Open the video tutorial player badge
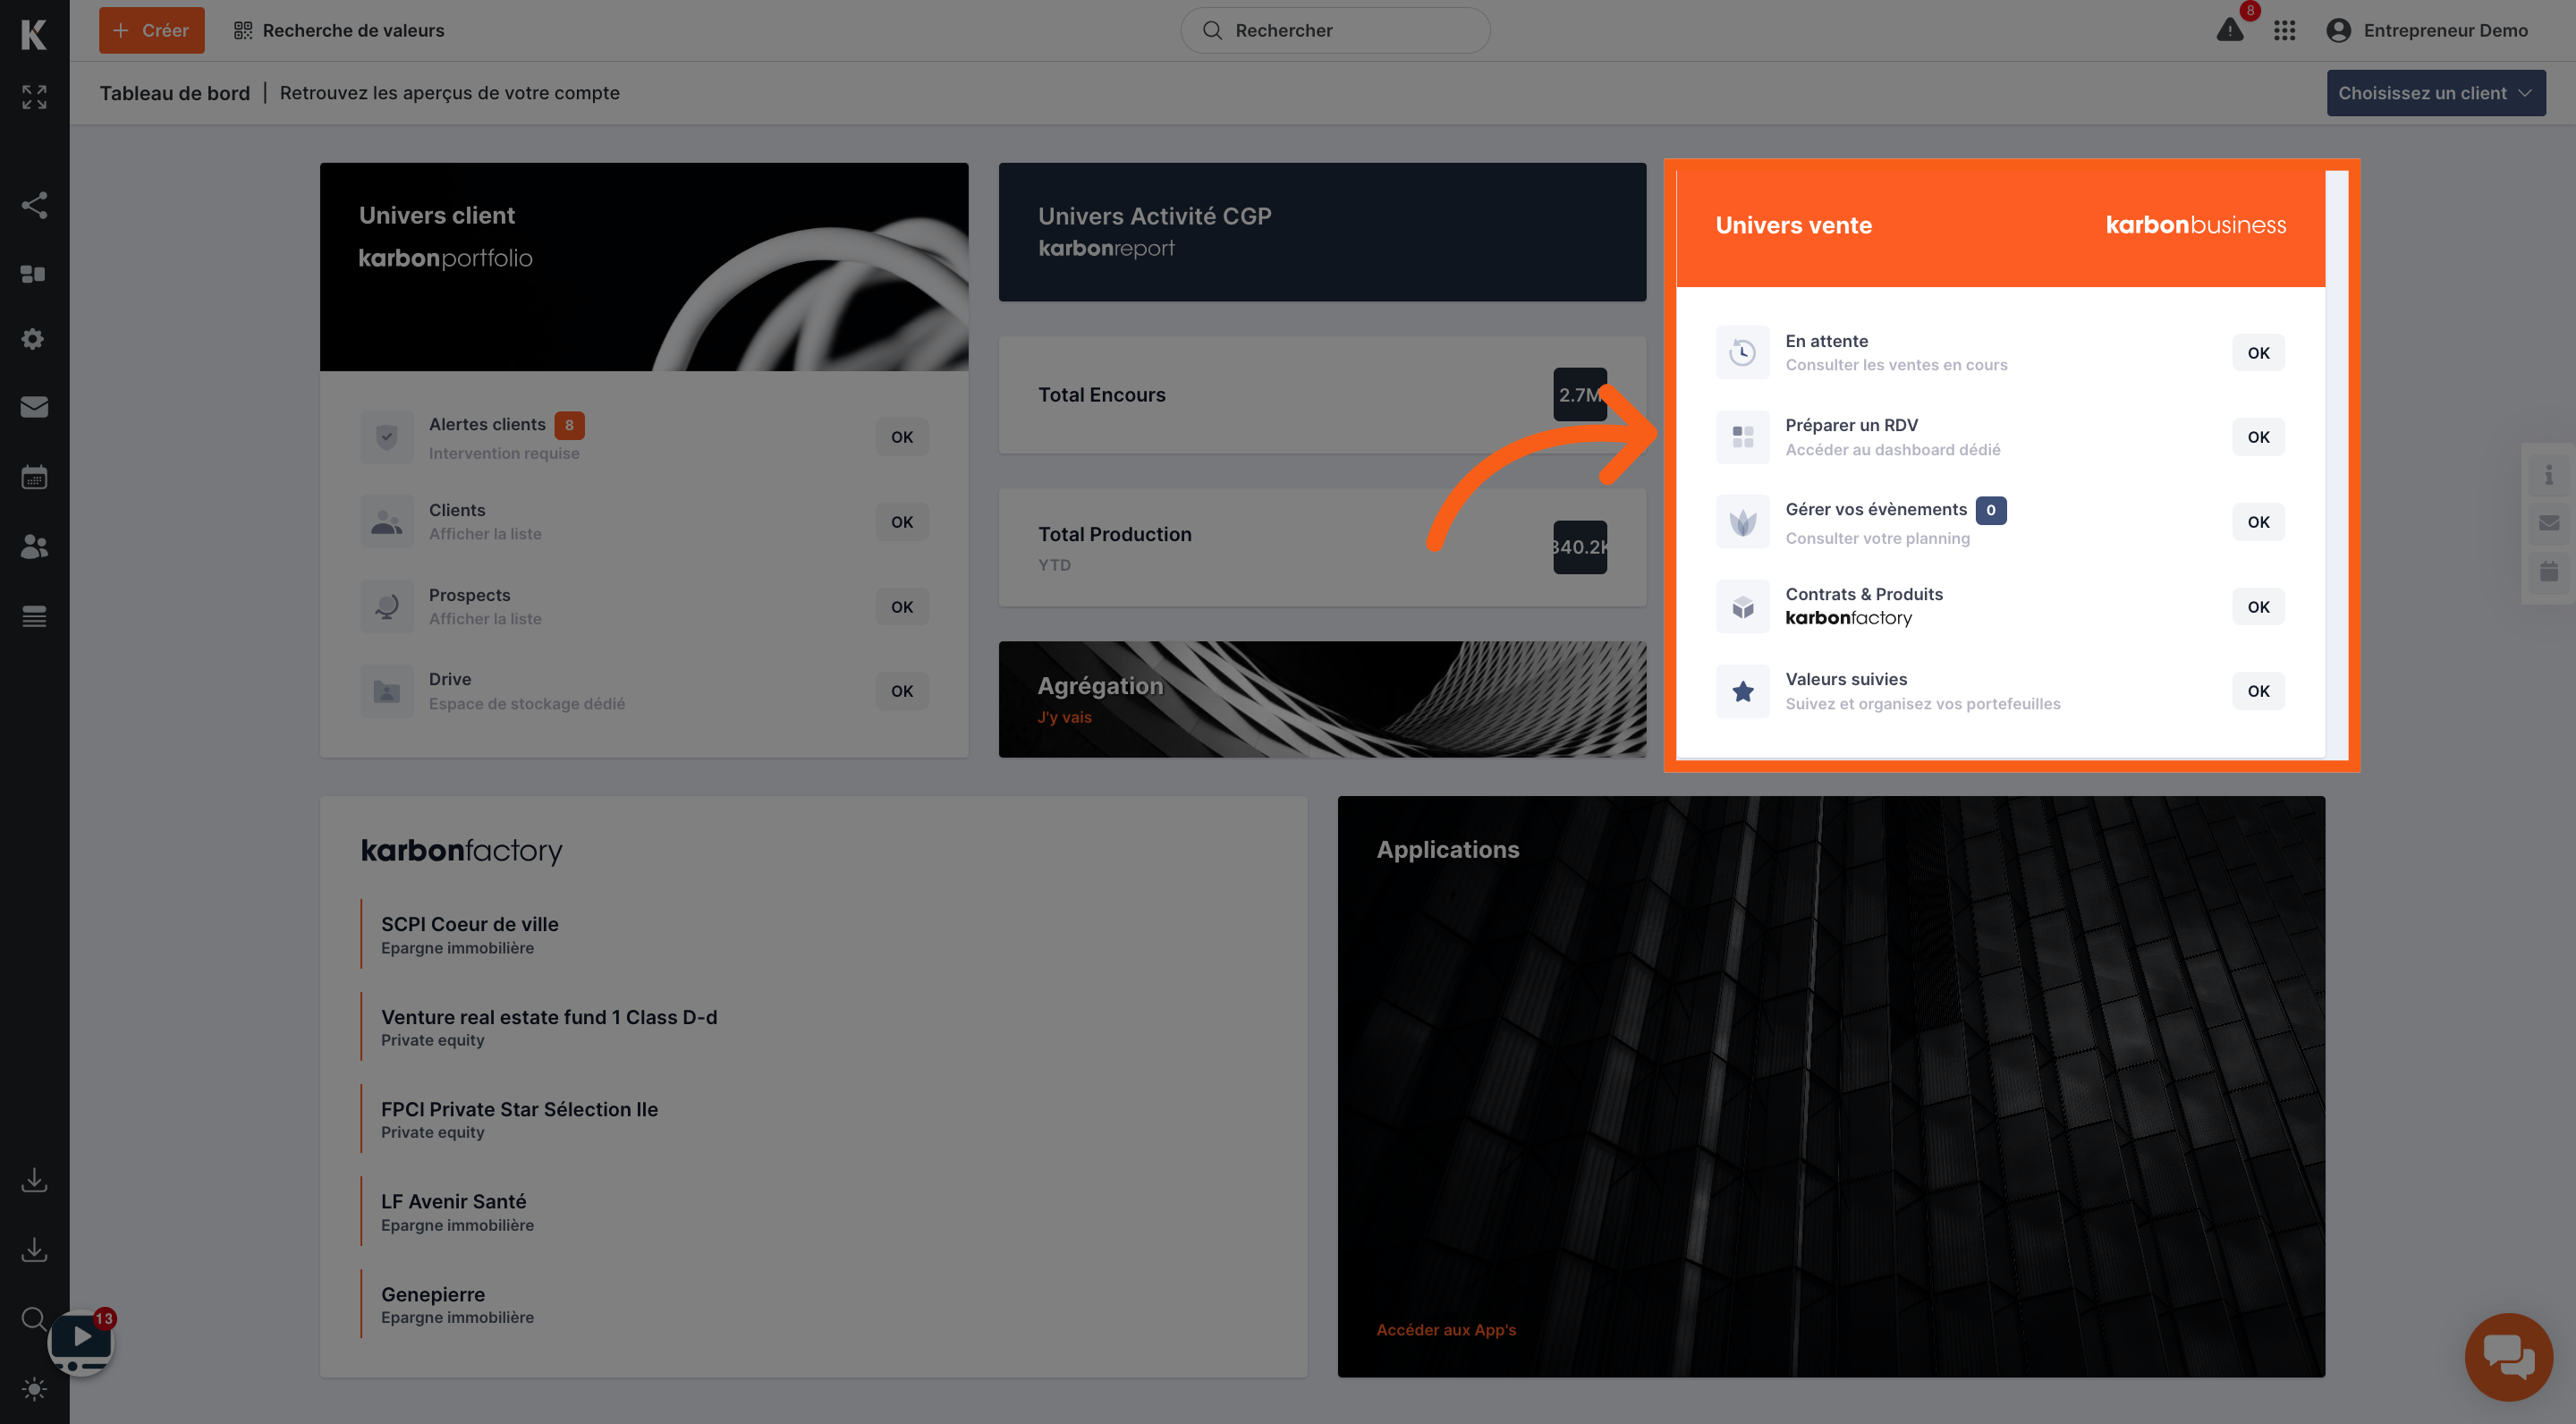 point(81,1342)
